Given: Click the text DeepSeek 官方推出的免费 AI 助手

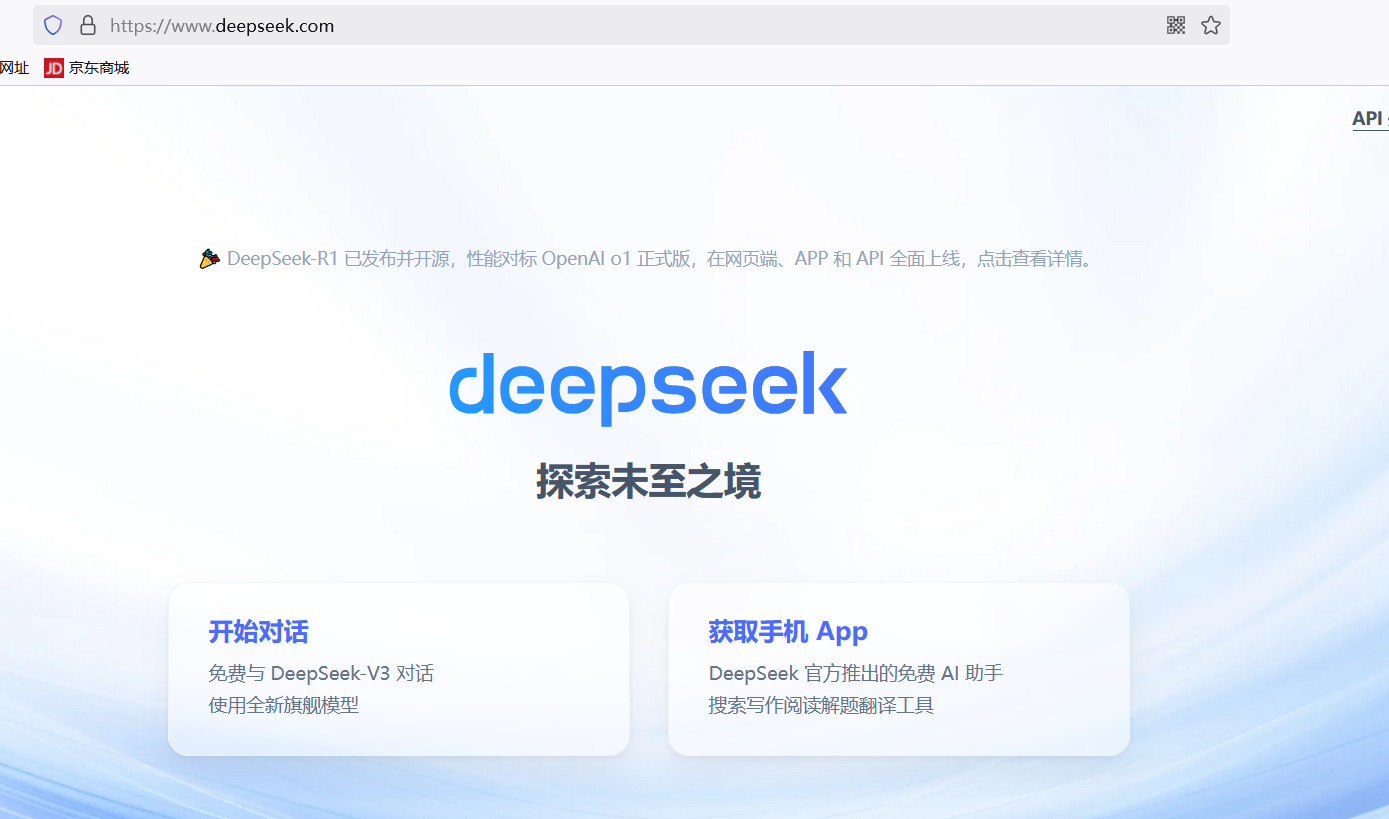Looking at the screenshot, I should [855, 673].
